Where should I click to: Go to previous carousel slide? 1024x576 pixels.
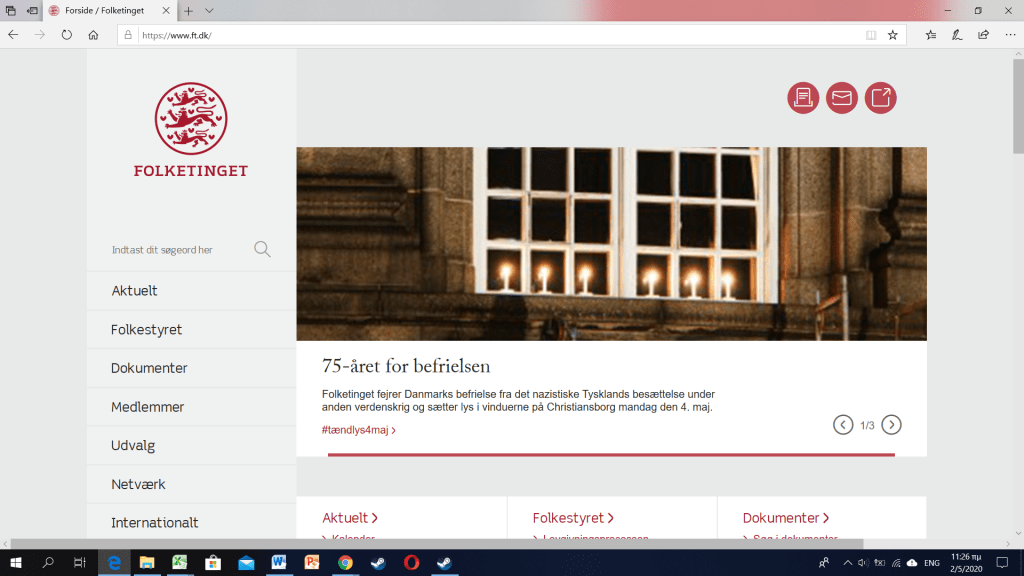[843, 425]
